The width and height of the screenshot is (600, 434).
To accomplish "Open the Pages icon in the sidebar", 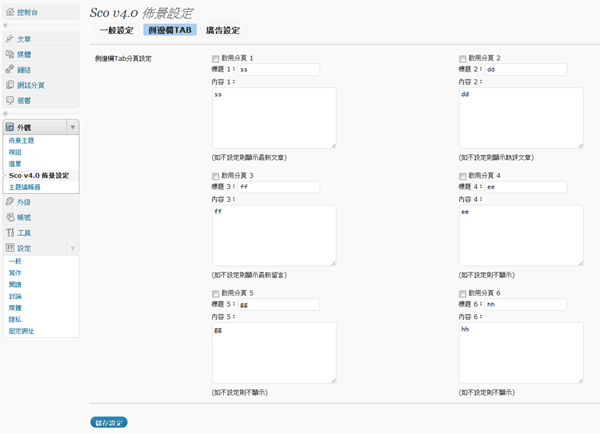I will 10,85.
